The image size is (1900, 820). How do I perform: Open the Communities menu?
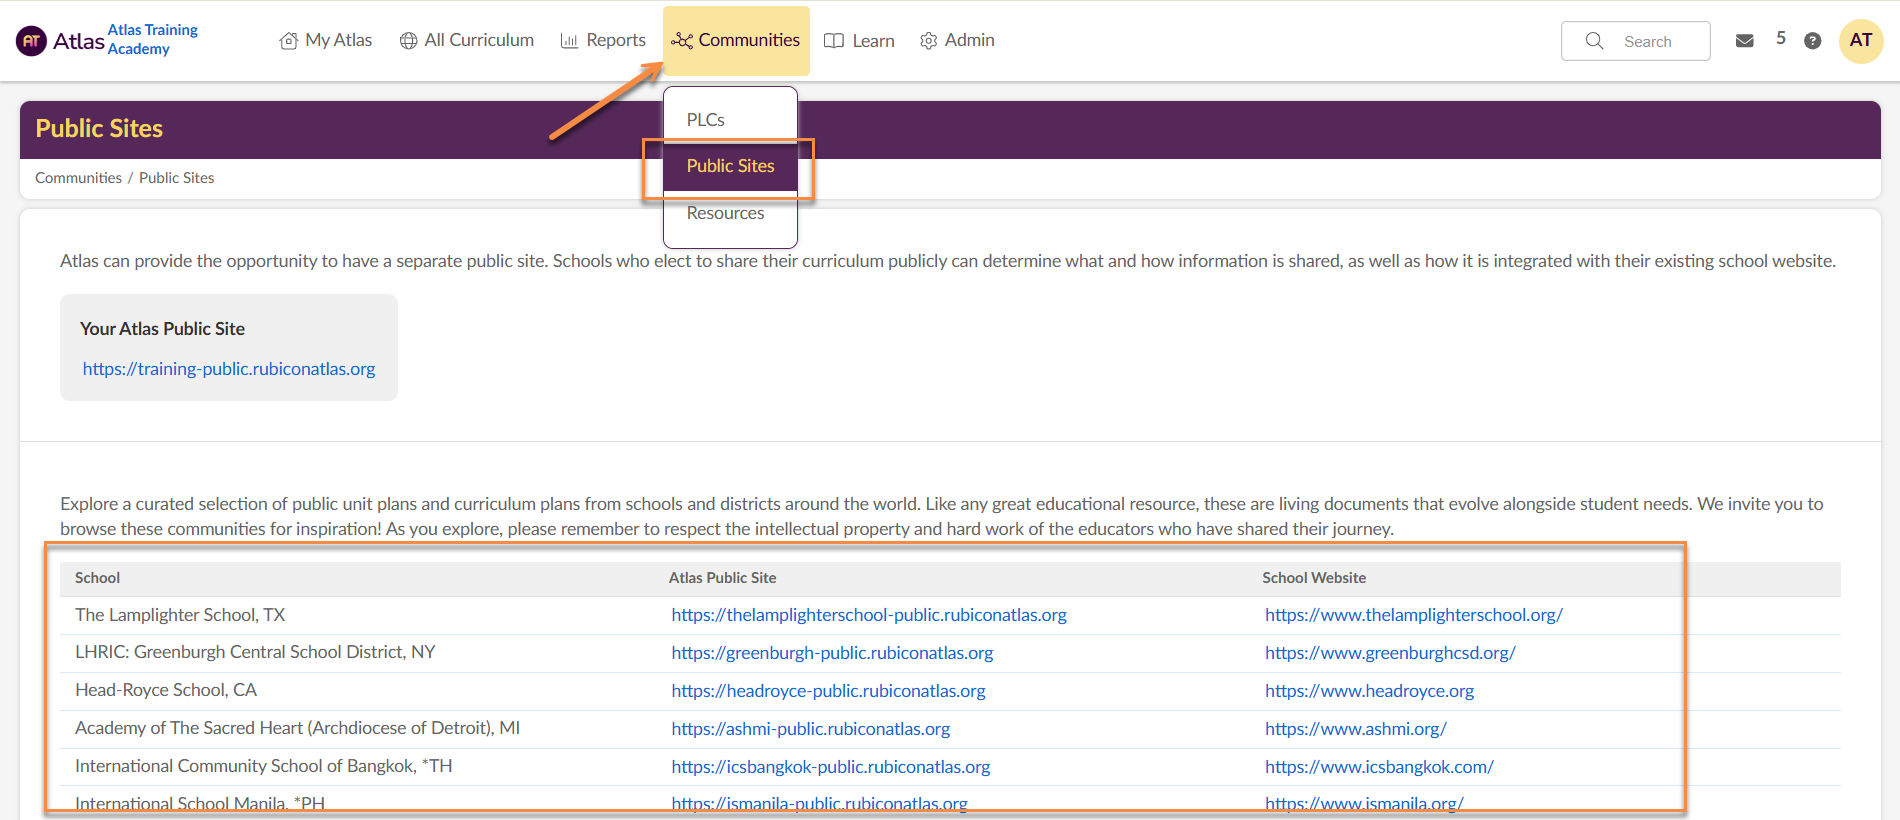(736, 41)
